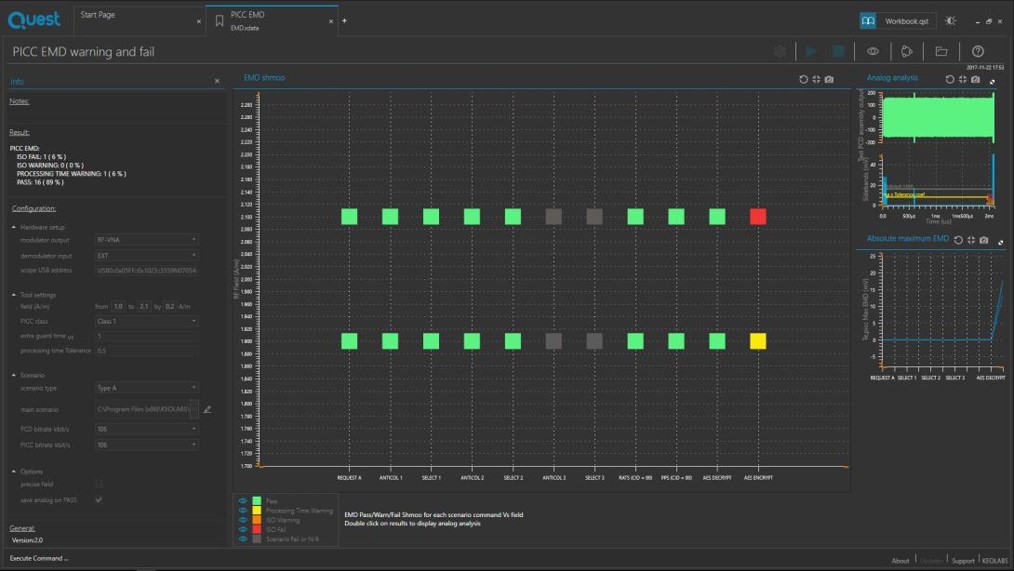Screen dimensions: 1014x571
Task: Edit main scenario with the pencil icon
Action: 207,409
